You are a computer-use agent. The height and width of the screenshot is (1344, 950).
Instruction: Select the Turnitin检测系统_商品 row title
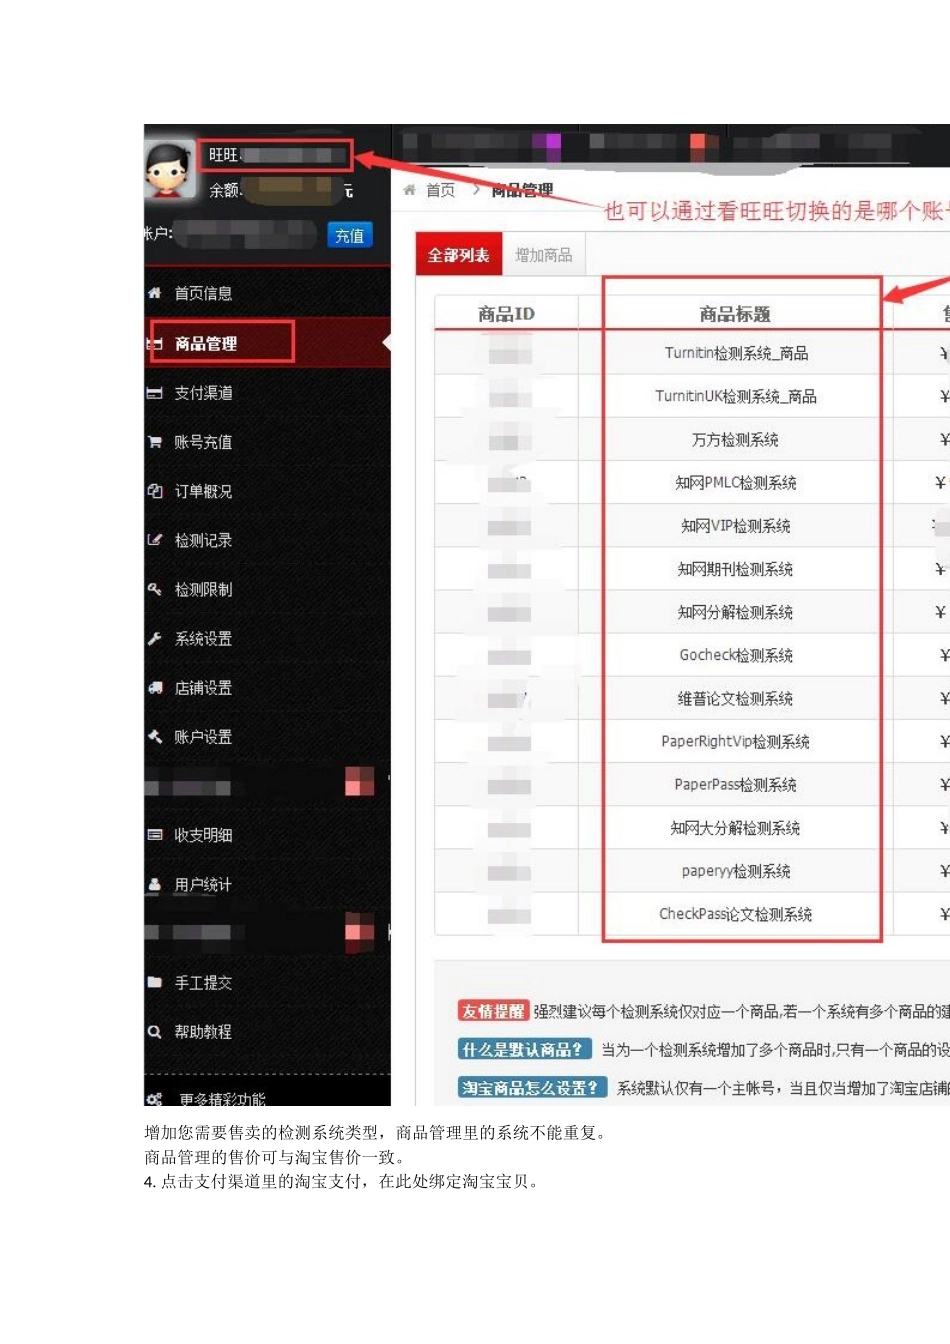click(736, 353)
